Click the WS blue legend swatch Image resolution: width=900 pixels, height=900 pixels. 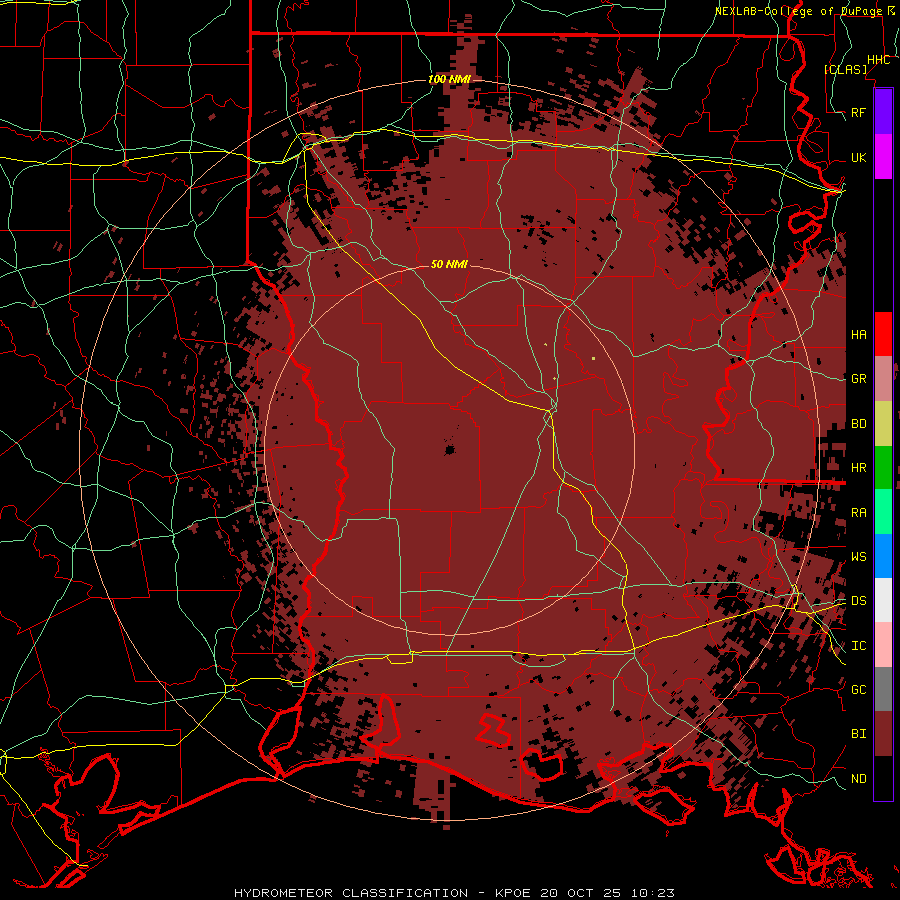pos(883,556)
